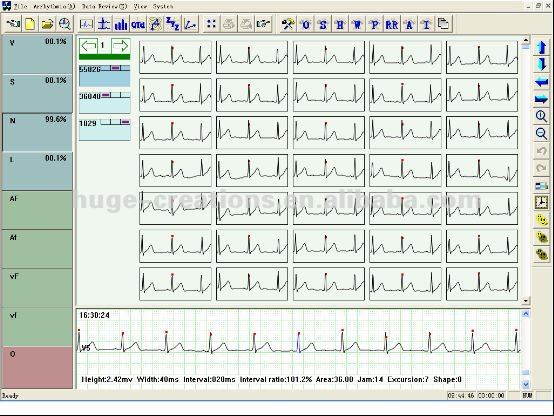Viewport: 554px width, 416px height.
Task: Select the O category red panel
Action: click(37, 367)
